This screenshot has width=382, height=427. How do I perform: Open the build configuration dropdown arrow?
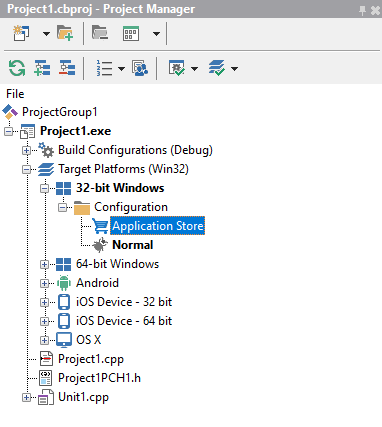[x=194, y=69]
